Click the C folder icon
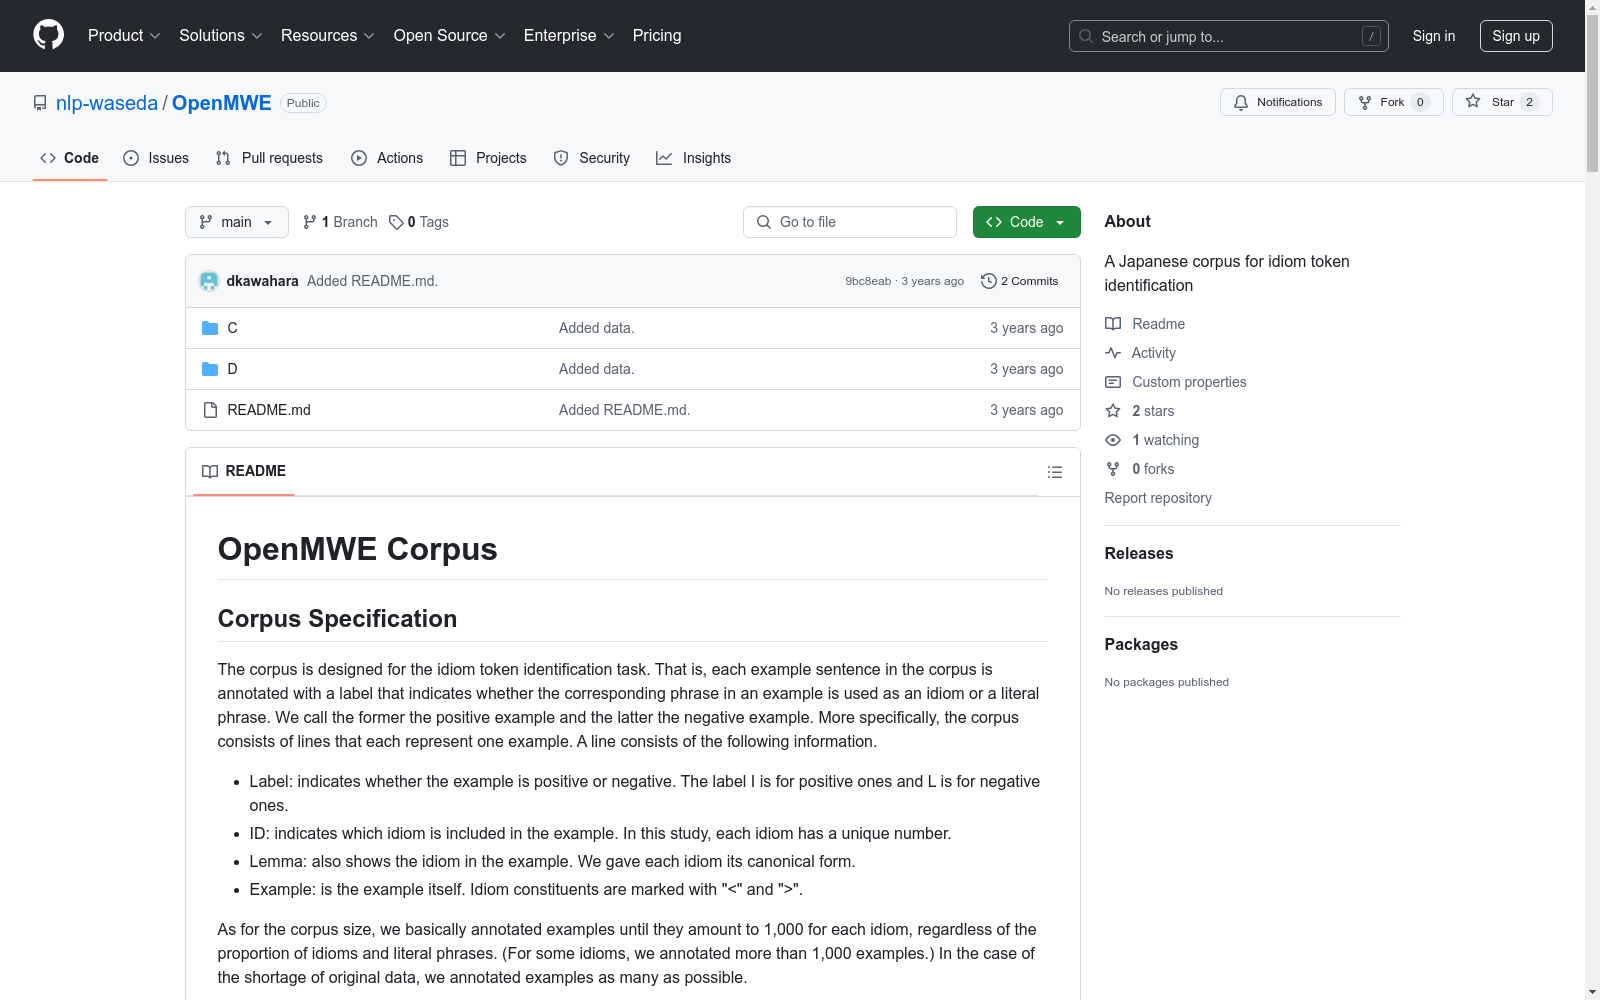This screenshot has height=1000, width=1600. coord(210,328)
